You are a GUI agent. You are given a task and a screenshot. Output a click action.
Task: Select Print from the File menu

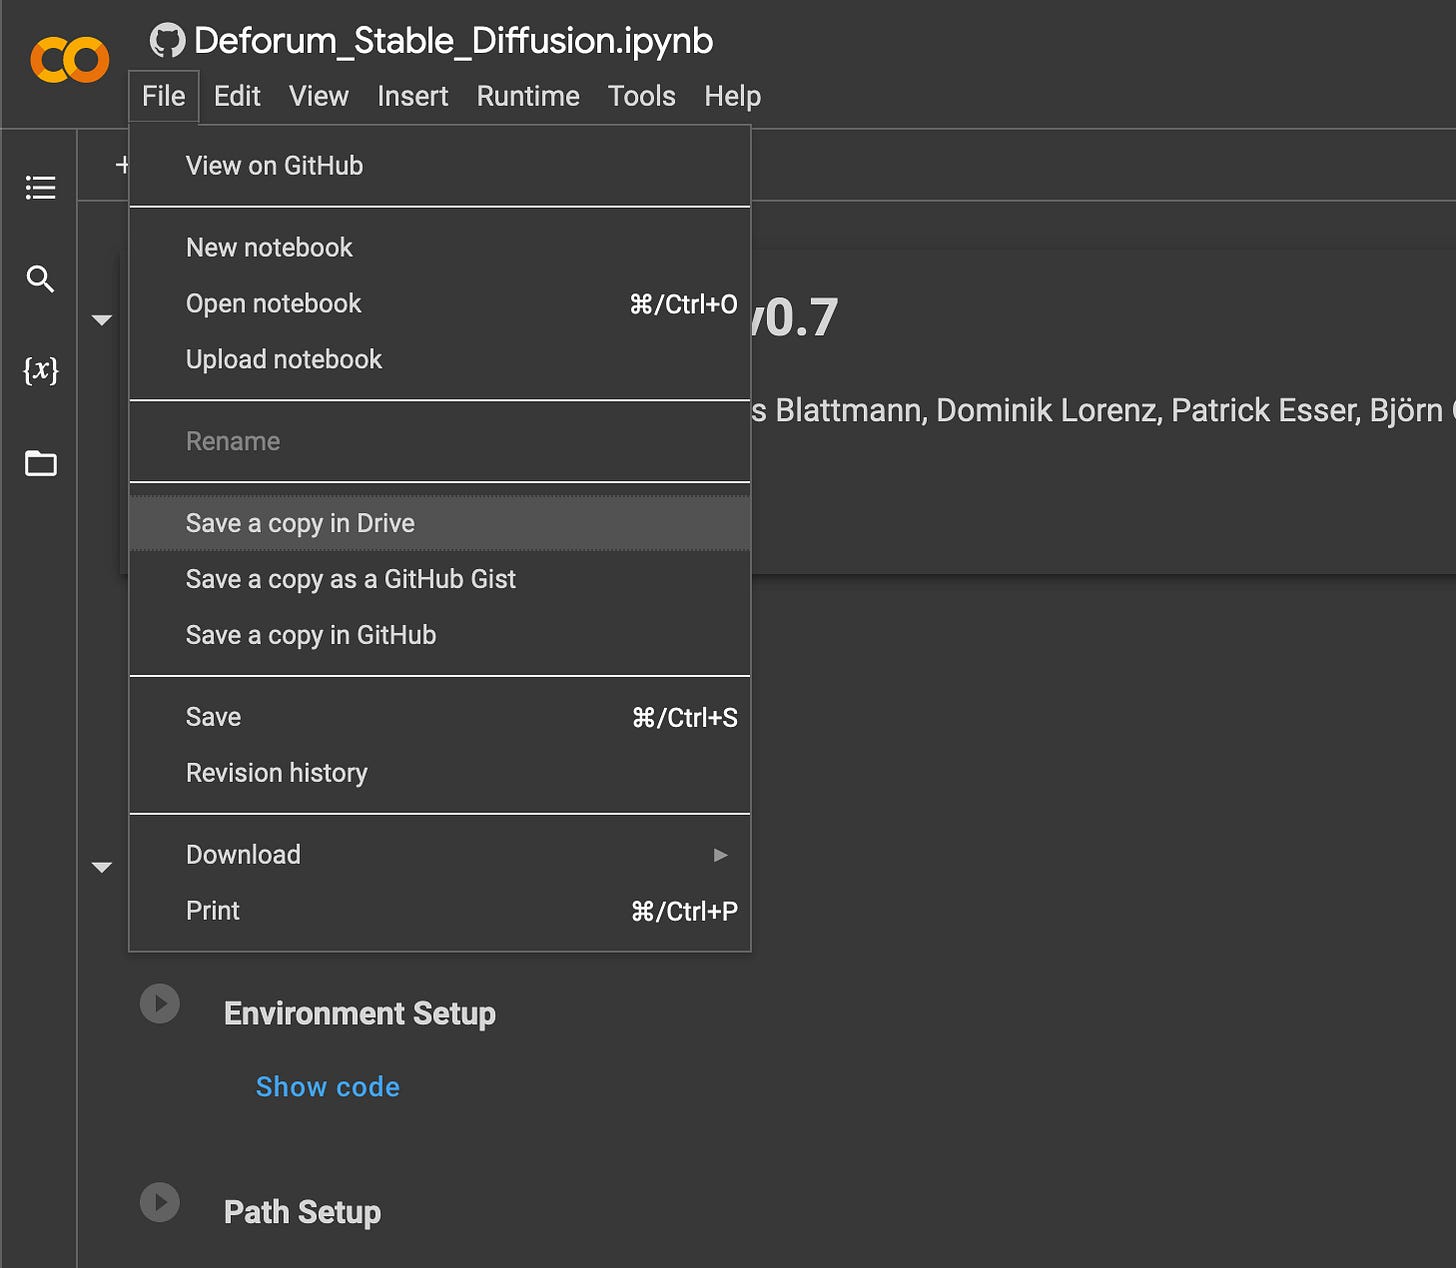pos(440,911)
